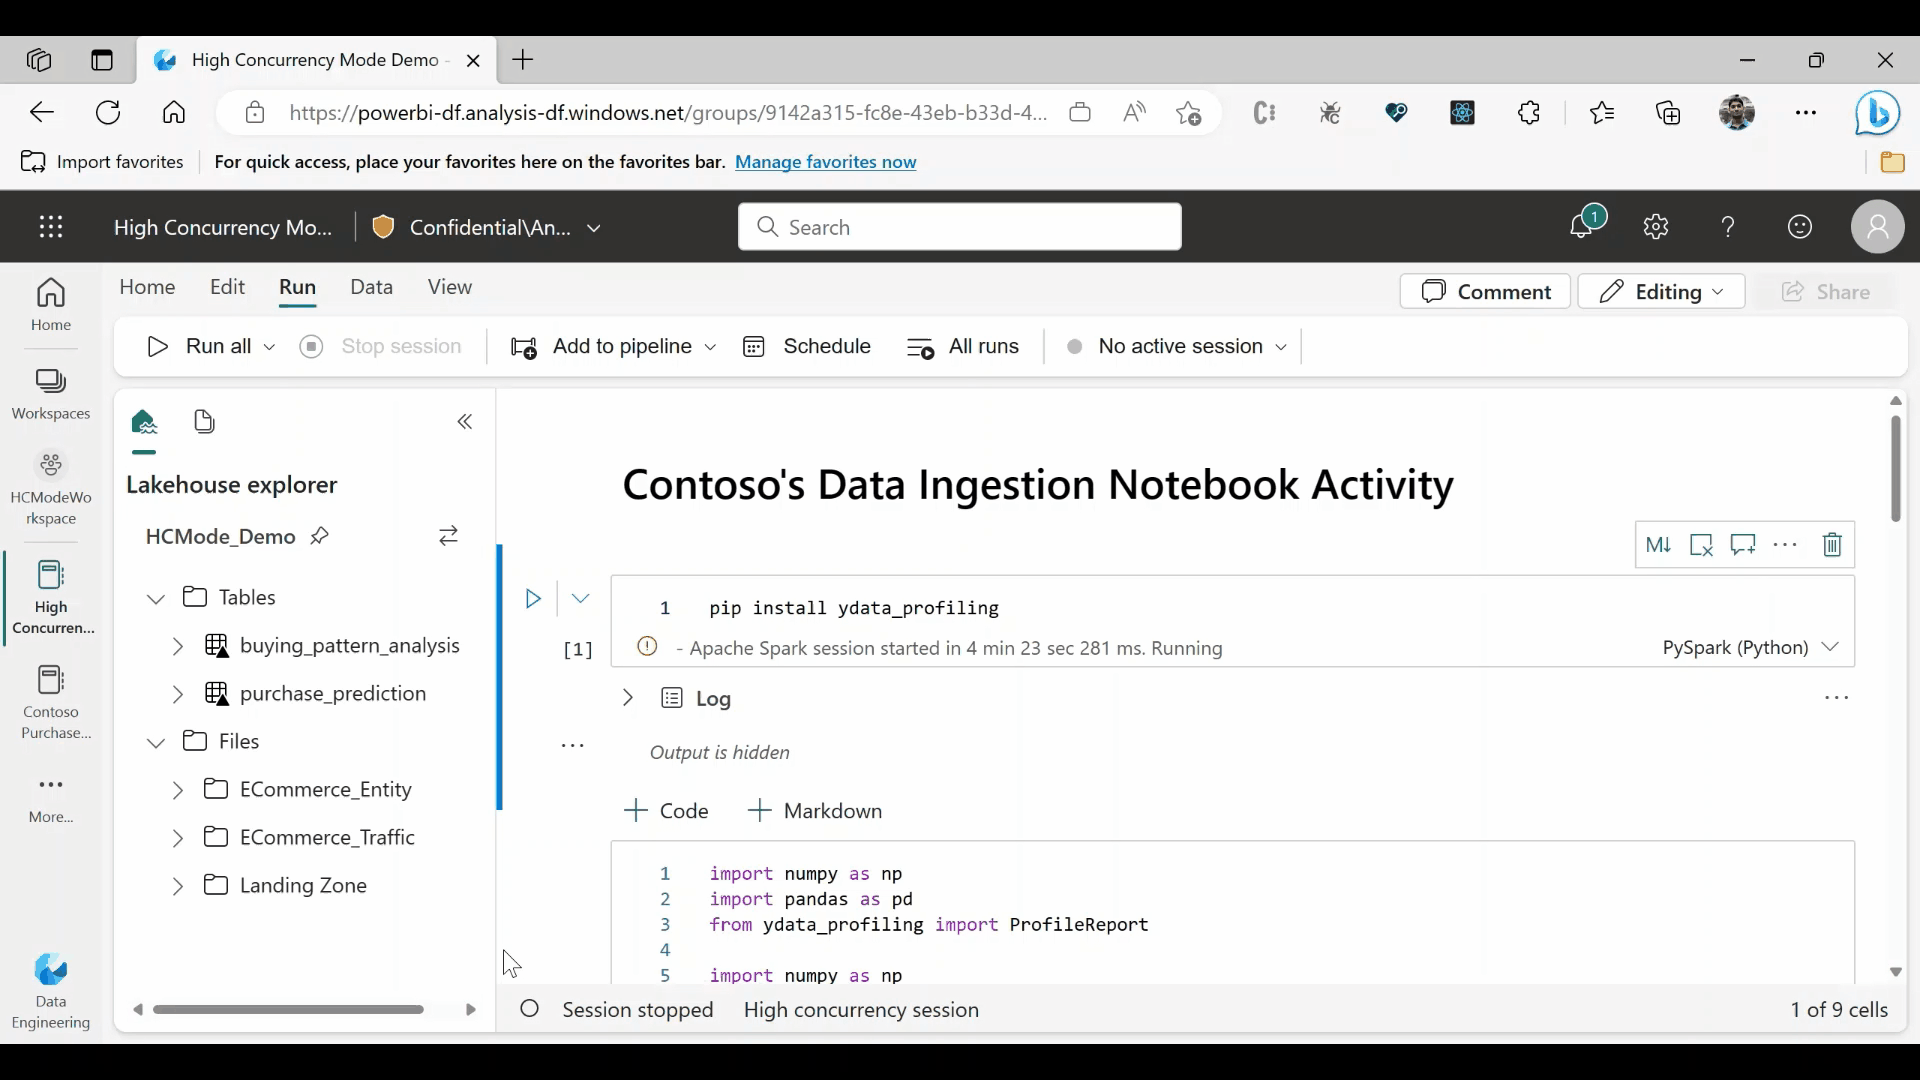1920x1080 pixels.
Task: Select the Run ribbon tab
Action: click(297, 287)
